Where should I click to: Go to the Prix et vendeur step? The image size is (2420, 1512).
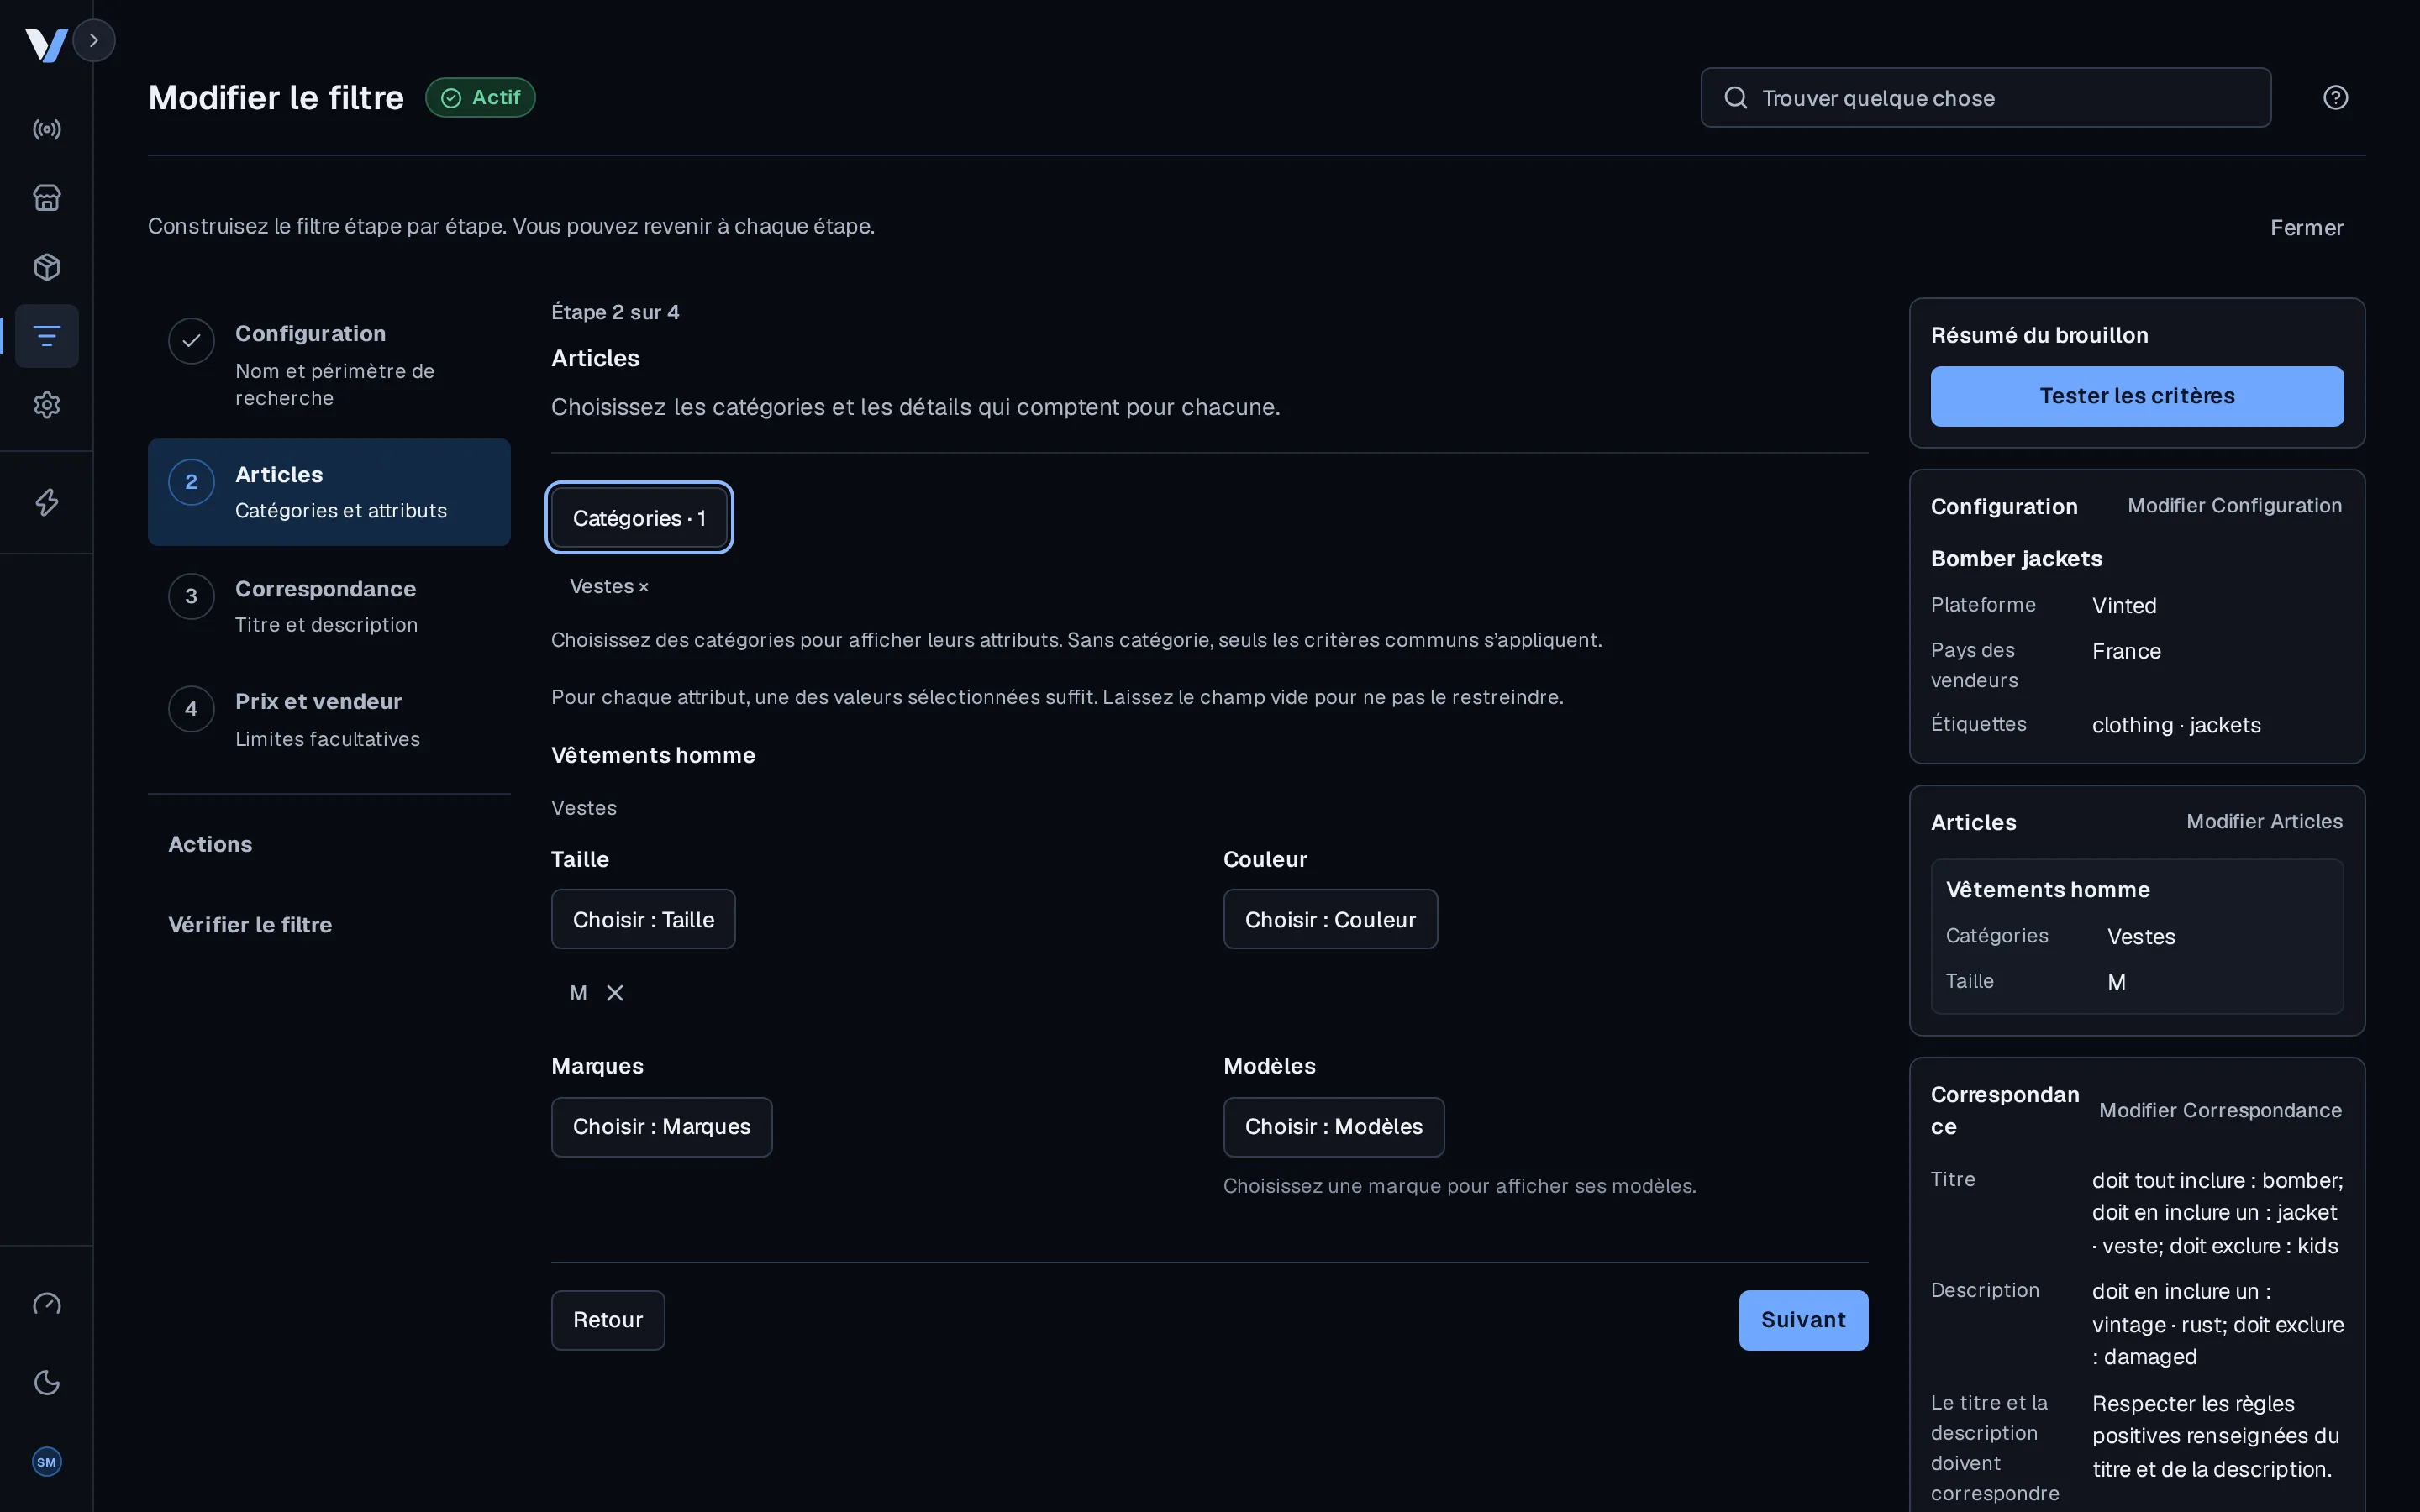coord(329,719)
